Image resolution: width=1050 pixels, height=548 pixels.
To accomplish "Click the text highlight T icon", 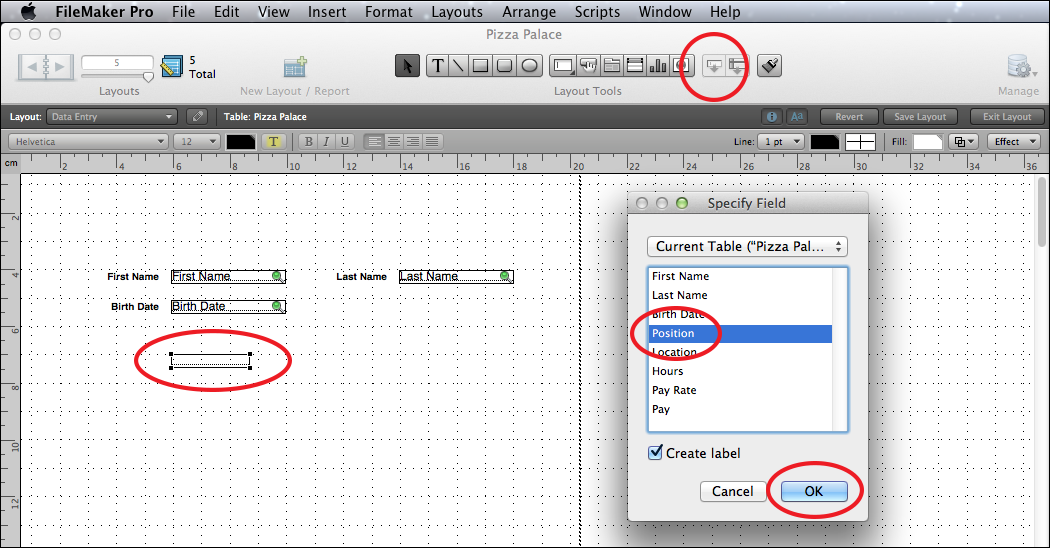I will coord(273,141).
